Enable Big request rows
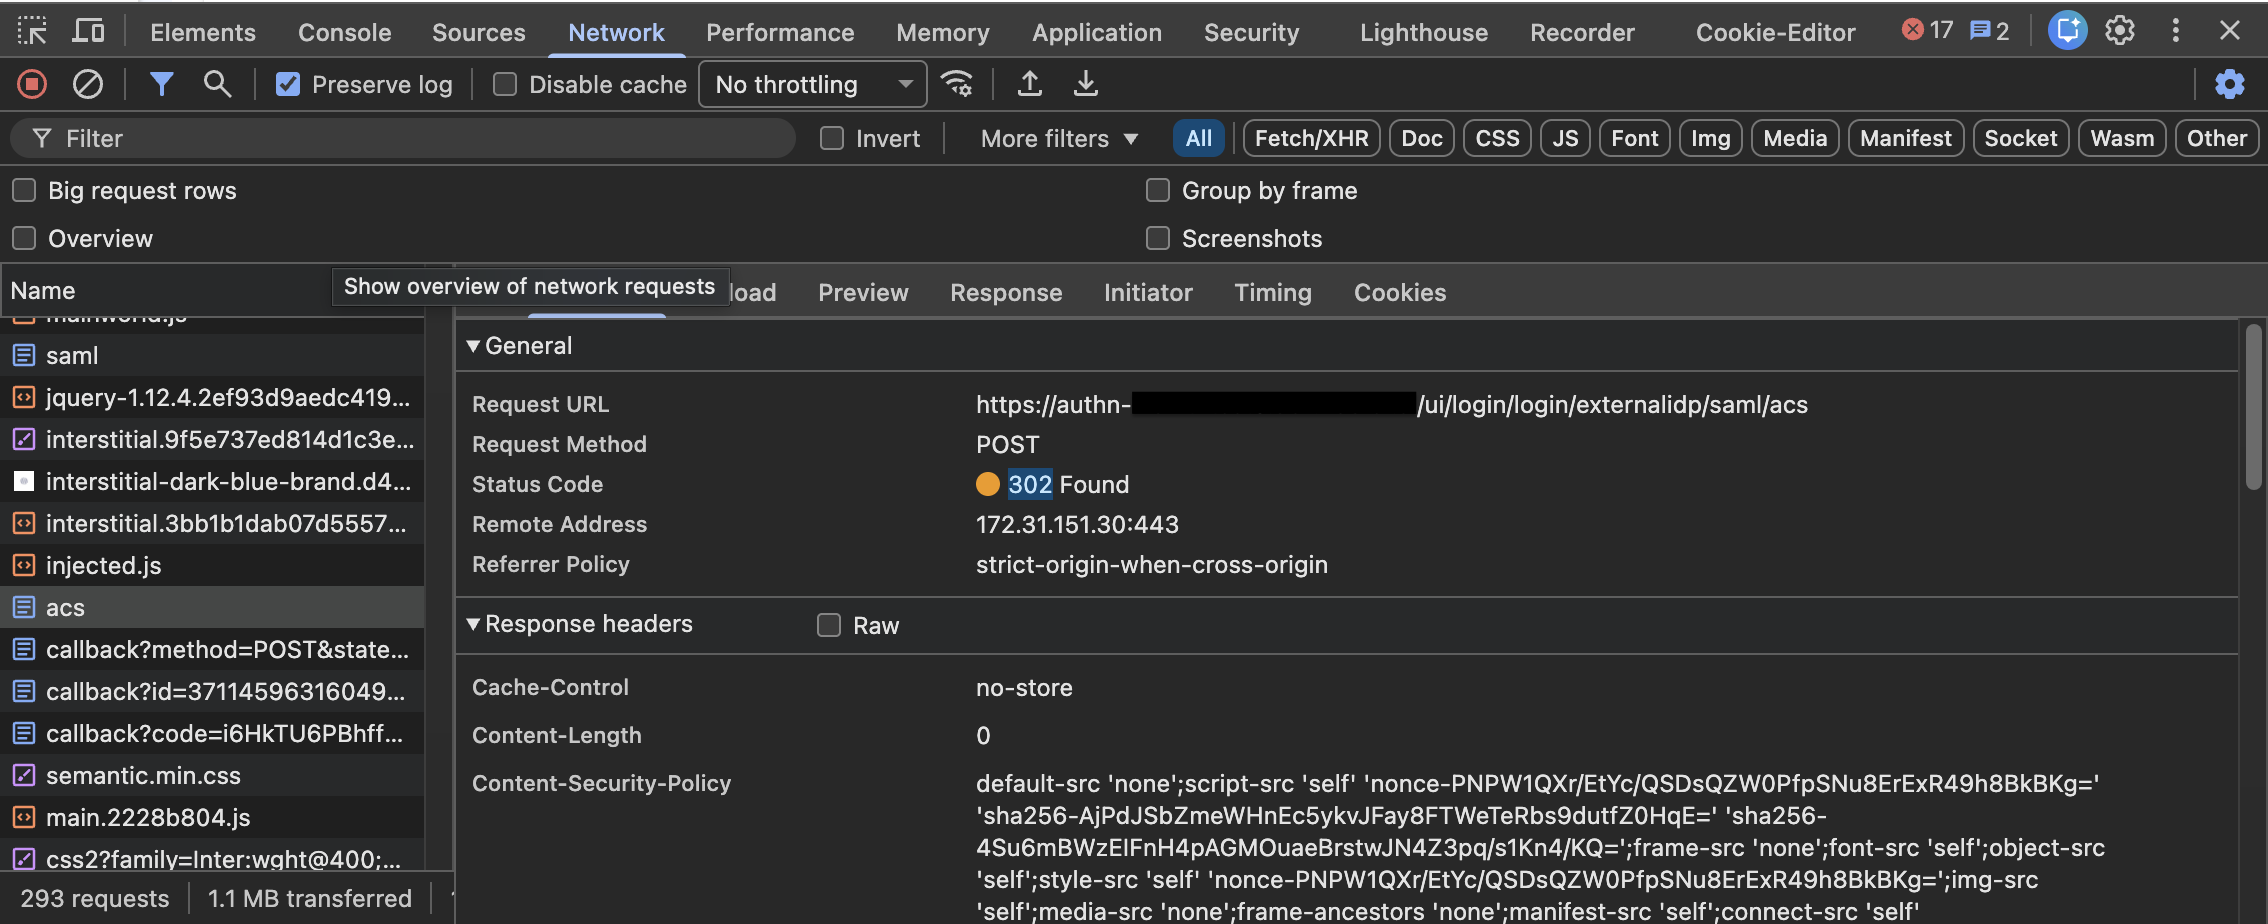Screen dimensions: 2268x924 click(x=24, y=190)
